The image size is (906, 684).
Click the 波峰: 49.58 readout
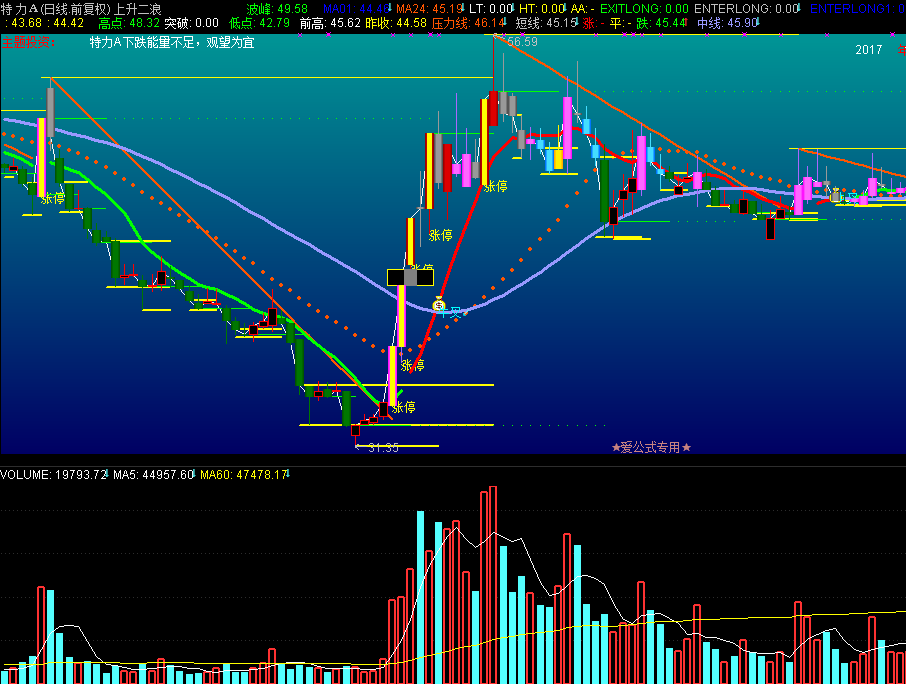277,9
